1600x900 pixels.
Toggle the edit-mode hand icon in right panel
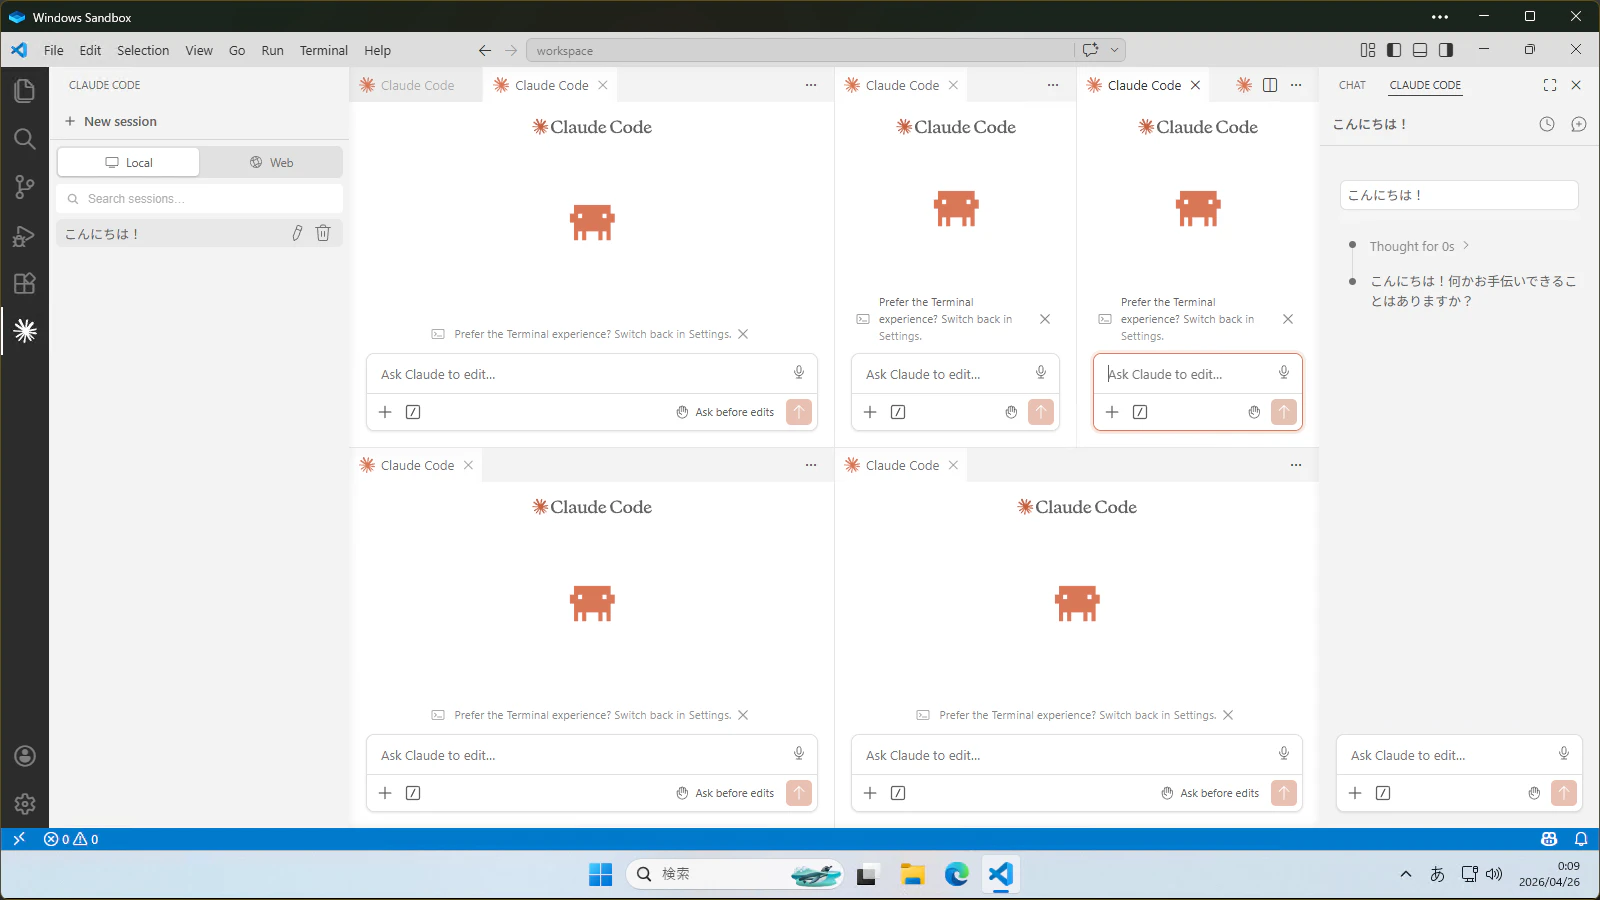pyautogui.click(x=1534, y=793)
